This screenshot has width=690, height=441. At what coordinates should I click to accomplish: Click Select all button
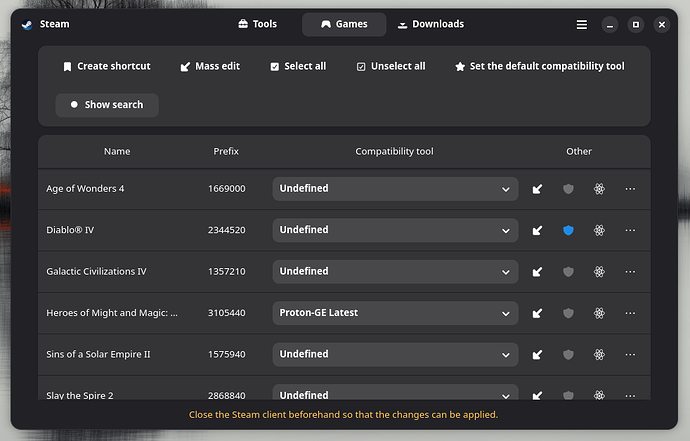pyautogui.click(x=298, y=66)
